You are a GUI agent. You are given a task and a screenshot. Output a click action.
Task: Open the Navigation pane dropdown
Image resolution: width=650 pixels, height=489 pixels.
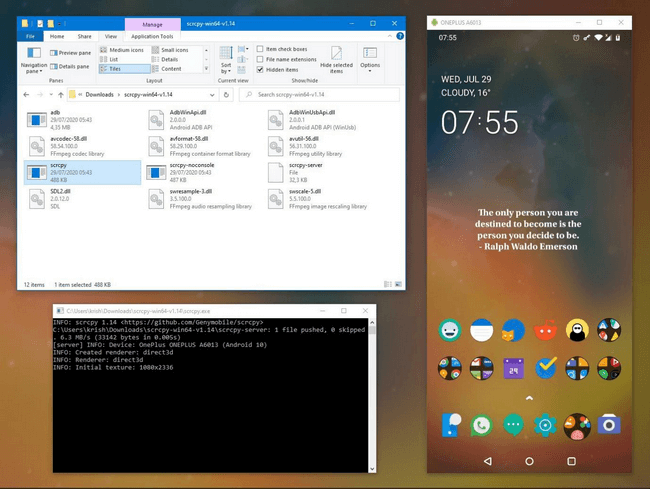34,68
